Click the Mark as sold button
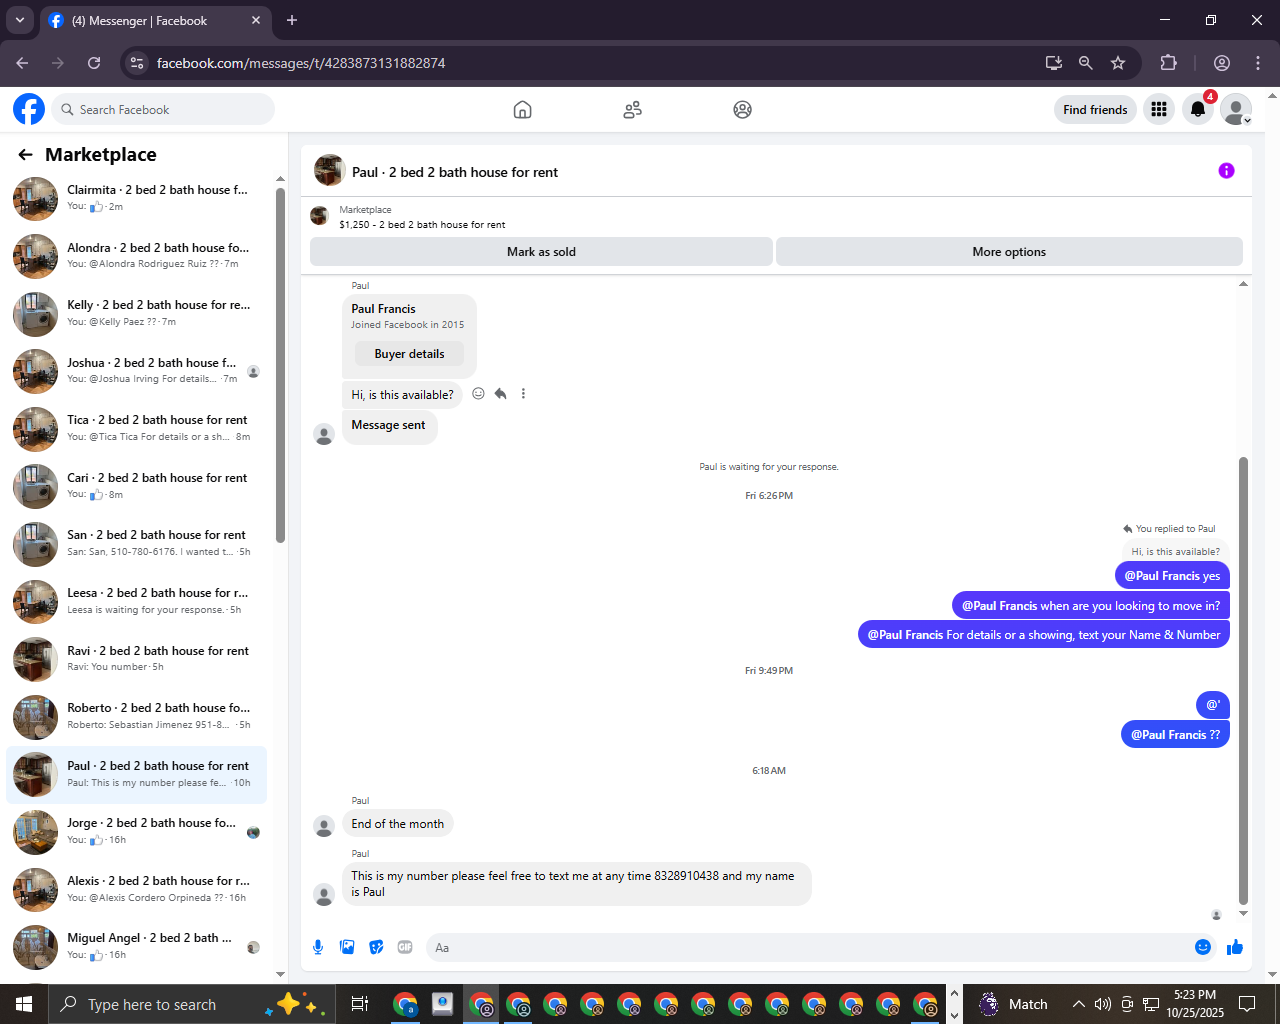This screenshot has width=1280, height=1024. coord(541,252)
